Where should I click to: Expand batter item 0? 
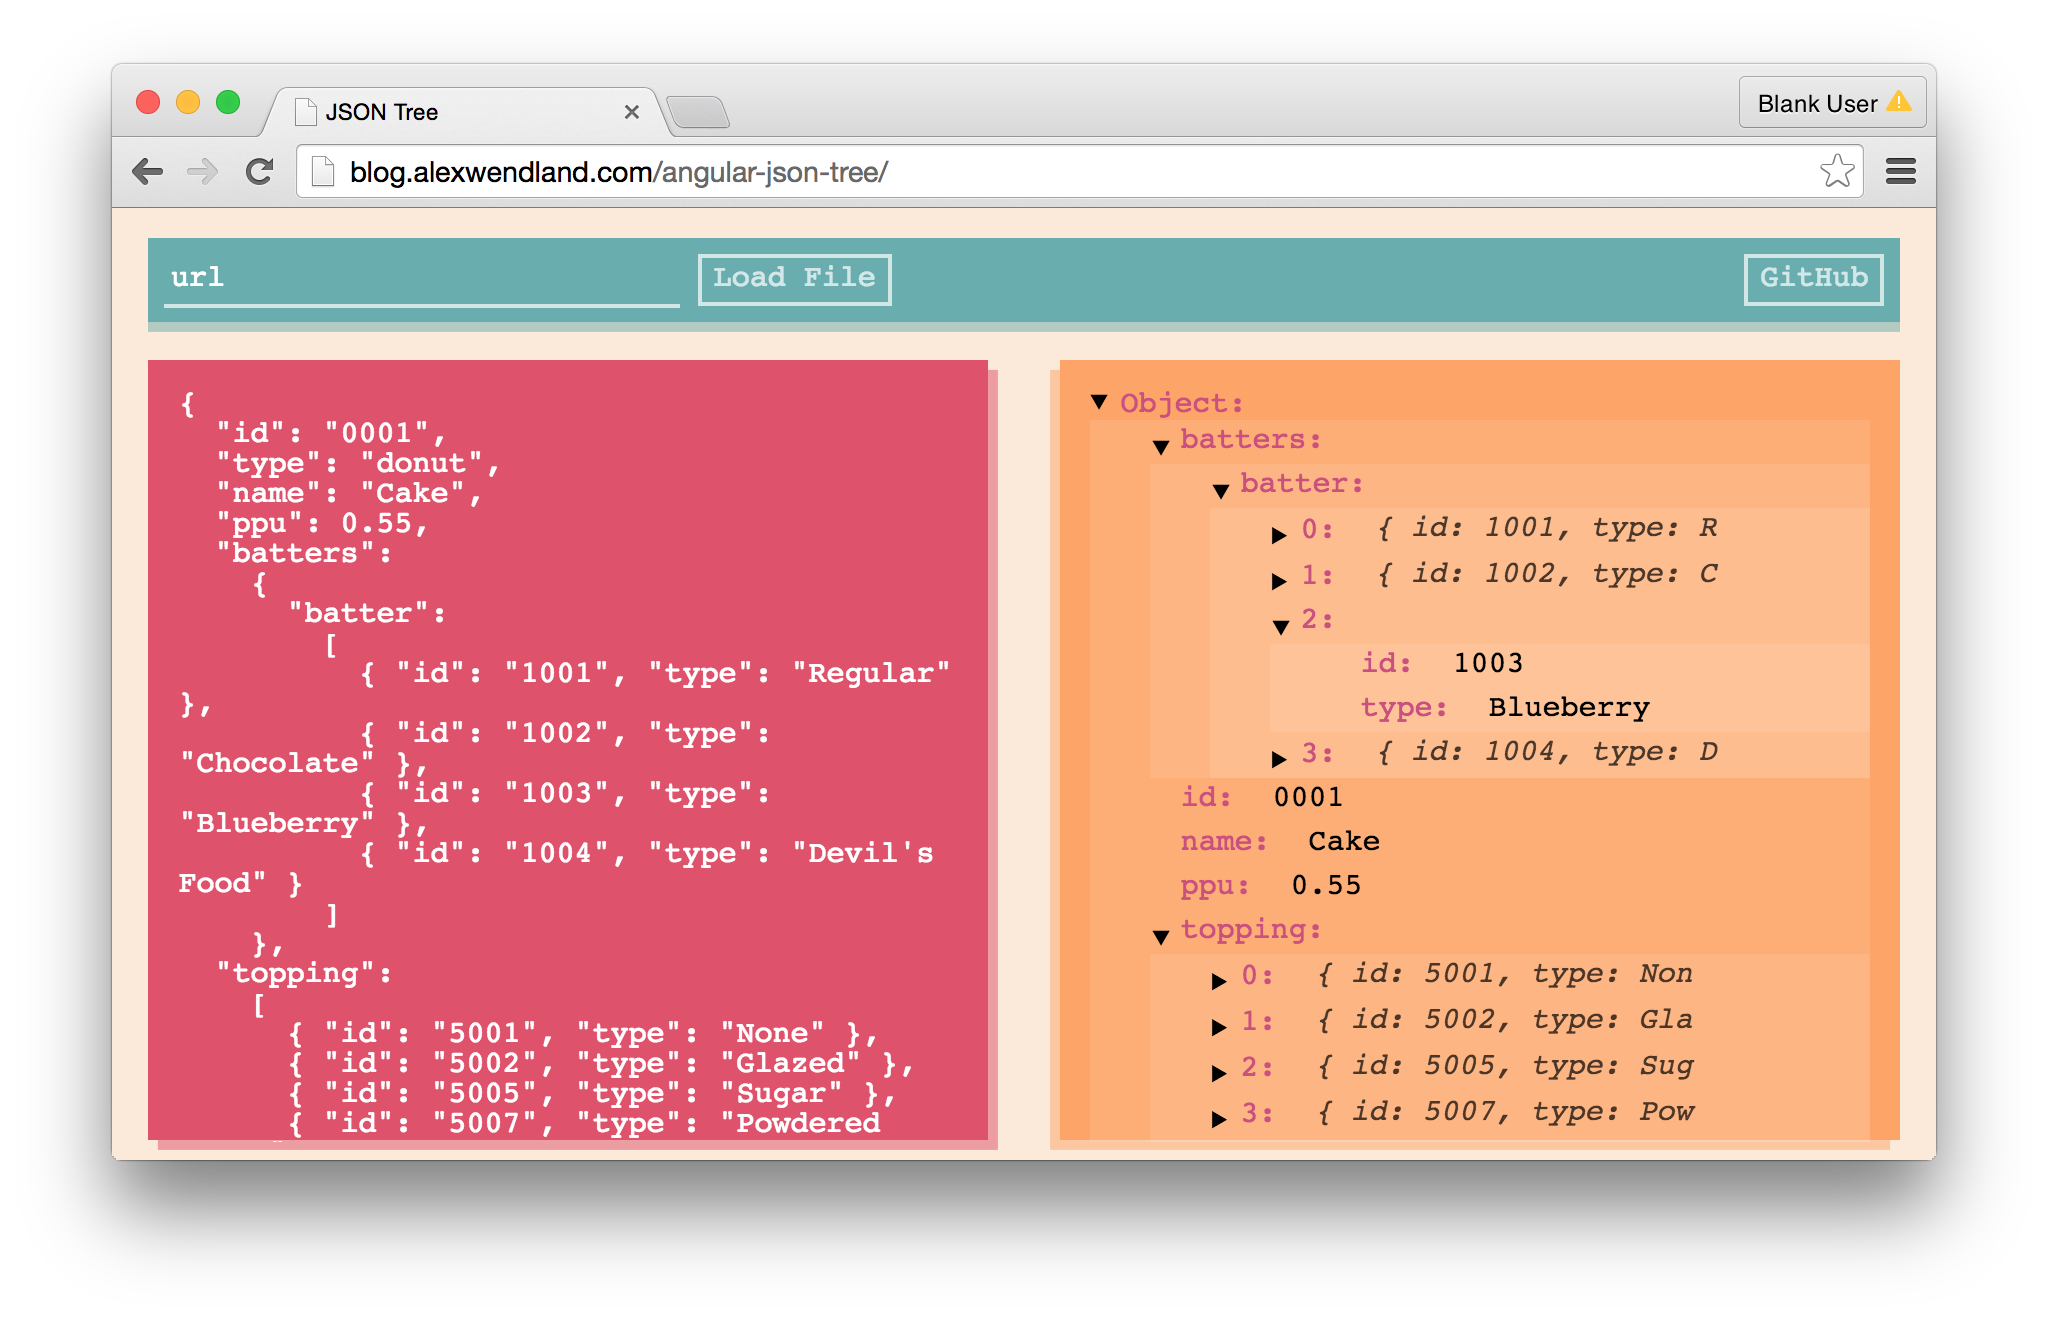1279,535
